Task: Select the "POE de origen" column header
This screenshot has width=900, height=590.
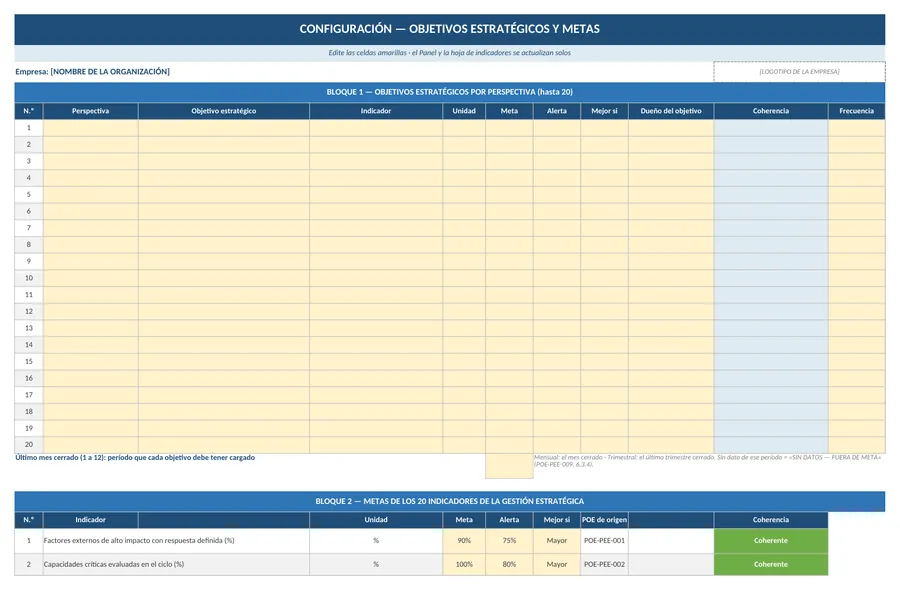Action: [x=604, y=520]
